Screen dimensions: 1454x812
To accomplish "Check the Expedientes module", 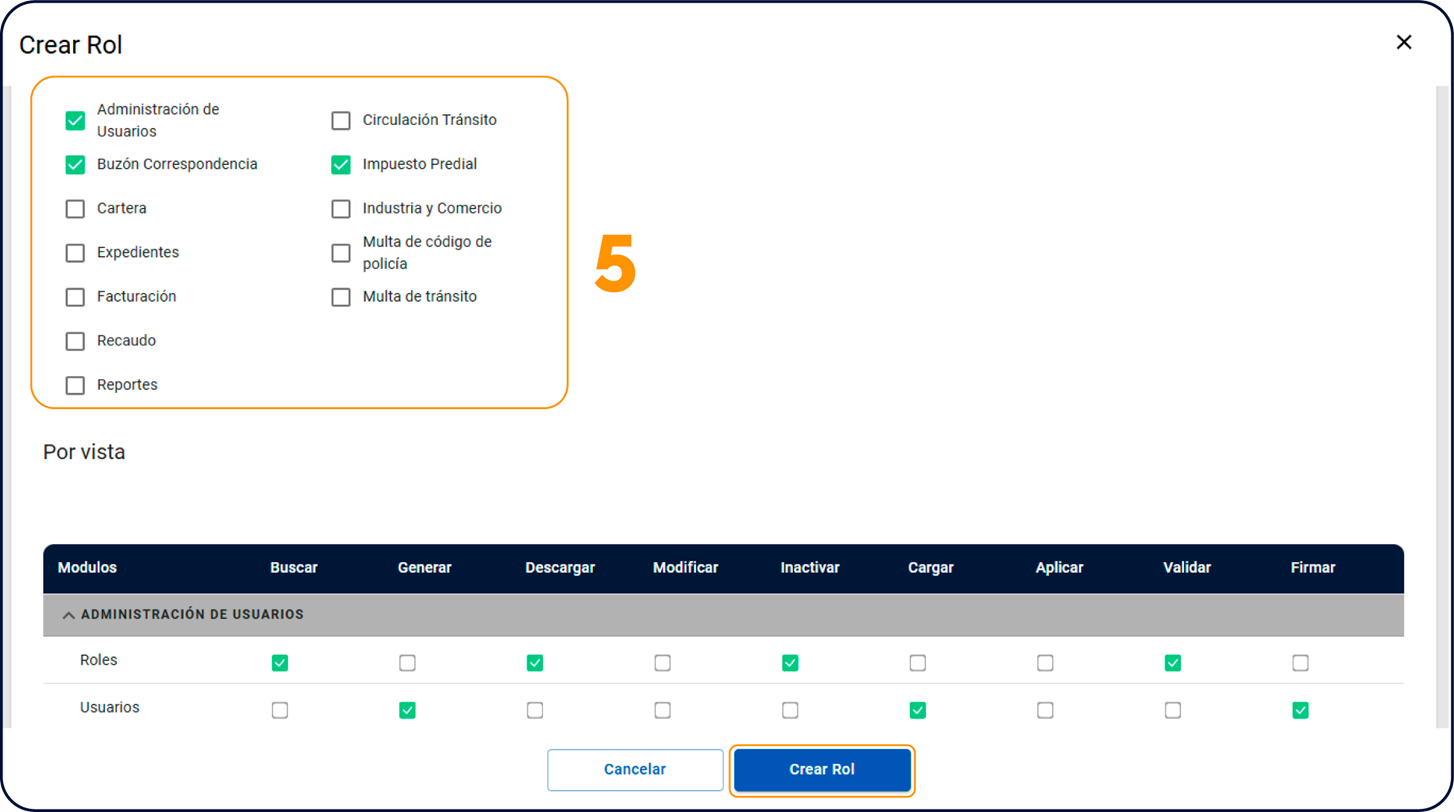I will coord(75,253).
